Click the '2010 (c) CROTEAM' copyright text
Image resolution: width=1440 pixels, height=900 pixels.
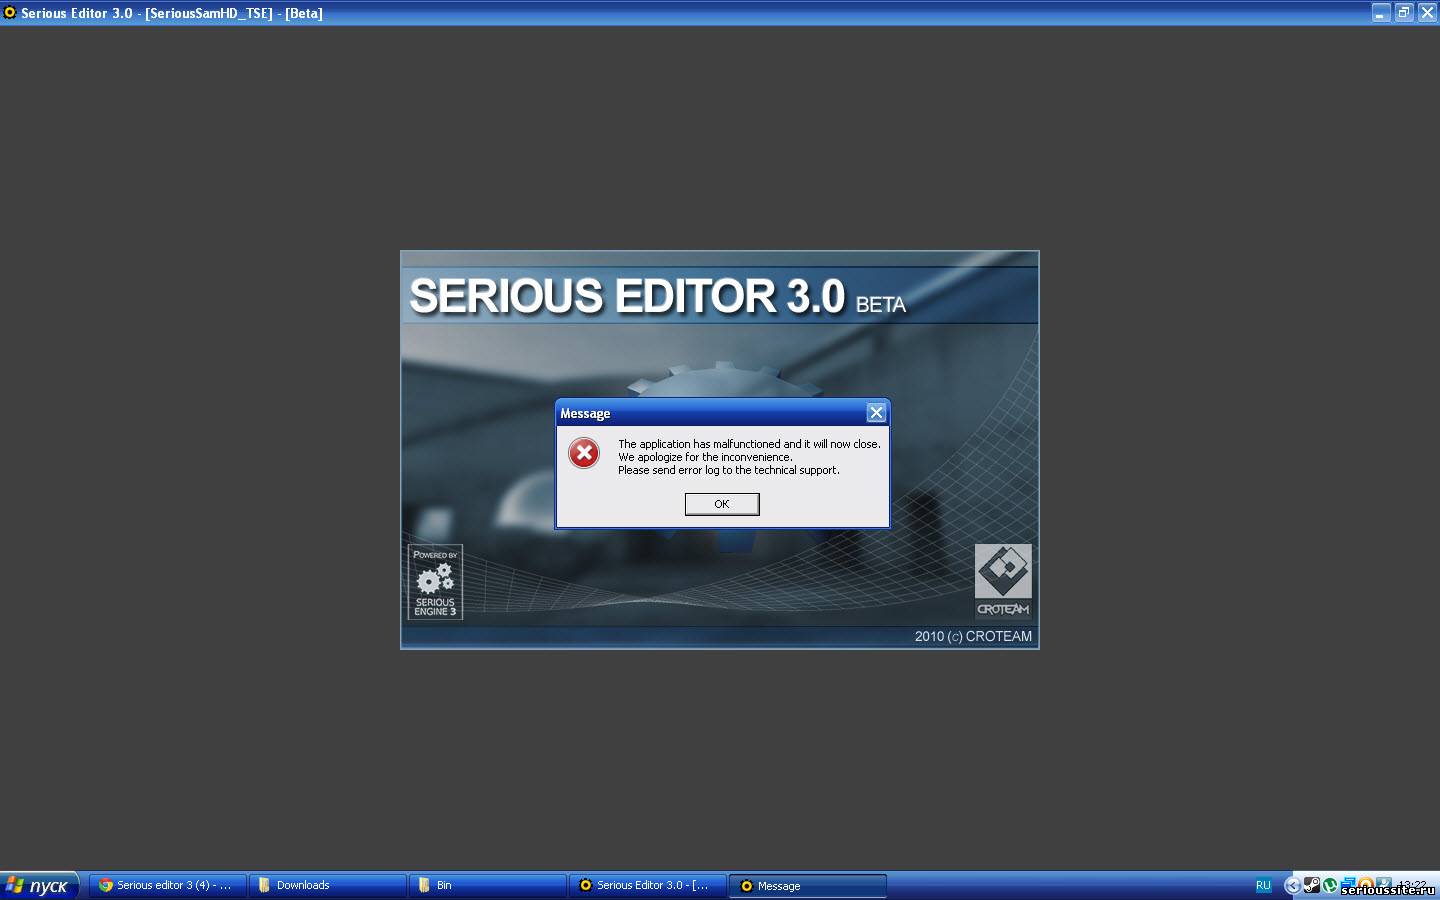[x=973, y=636]
